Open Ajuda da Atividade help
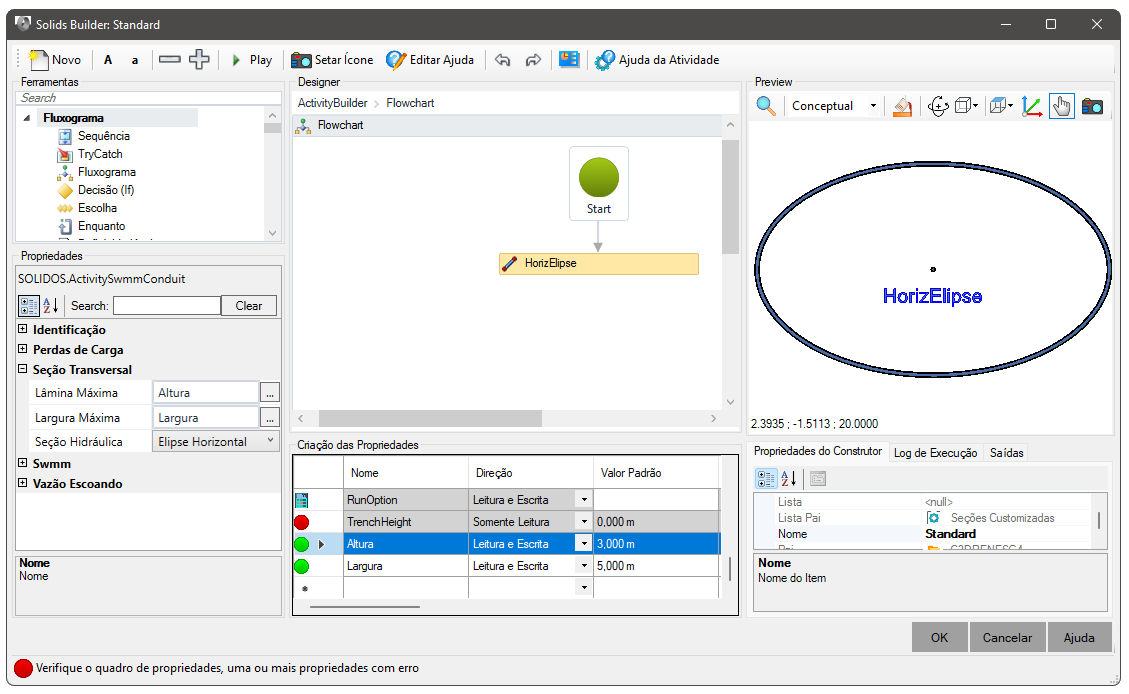The image size is (1129, 694). tap(657, 60)
